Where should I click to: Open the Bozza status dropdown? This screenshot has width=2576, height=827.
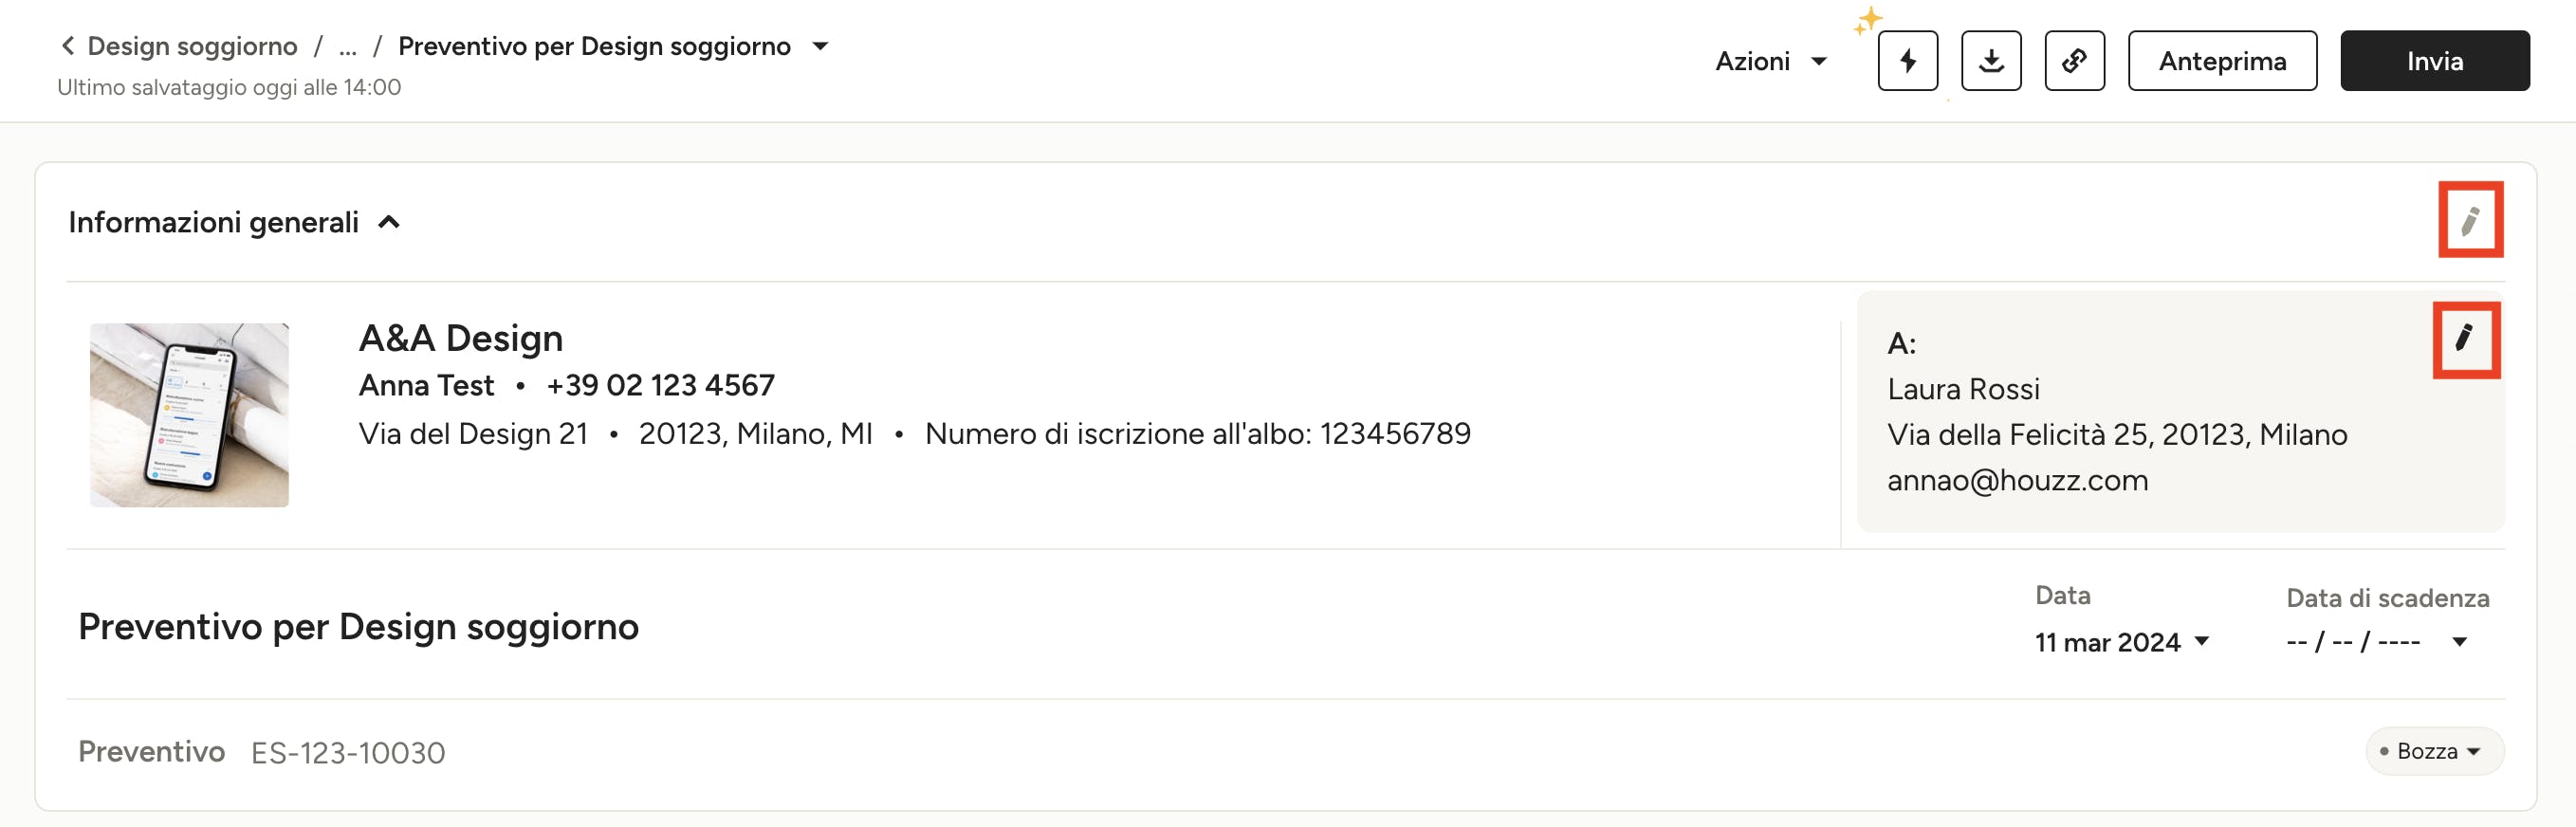tap(2433, 751)
